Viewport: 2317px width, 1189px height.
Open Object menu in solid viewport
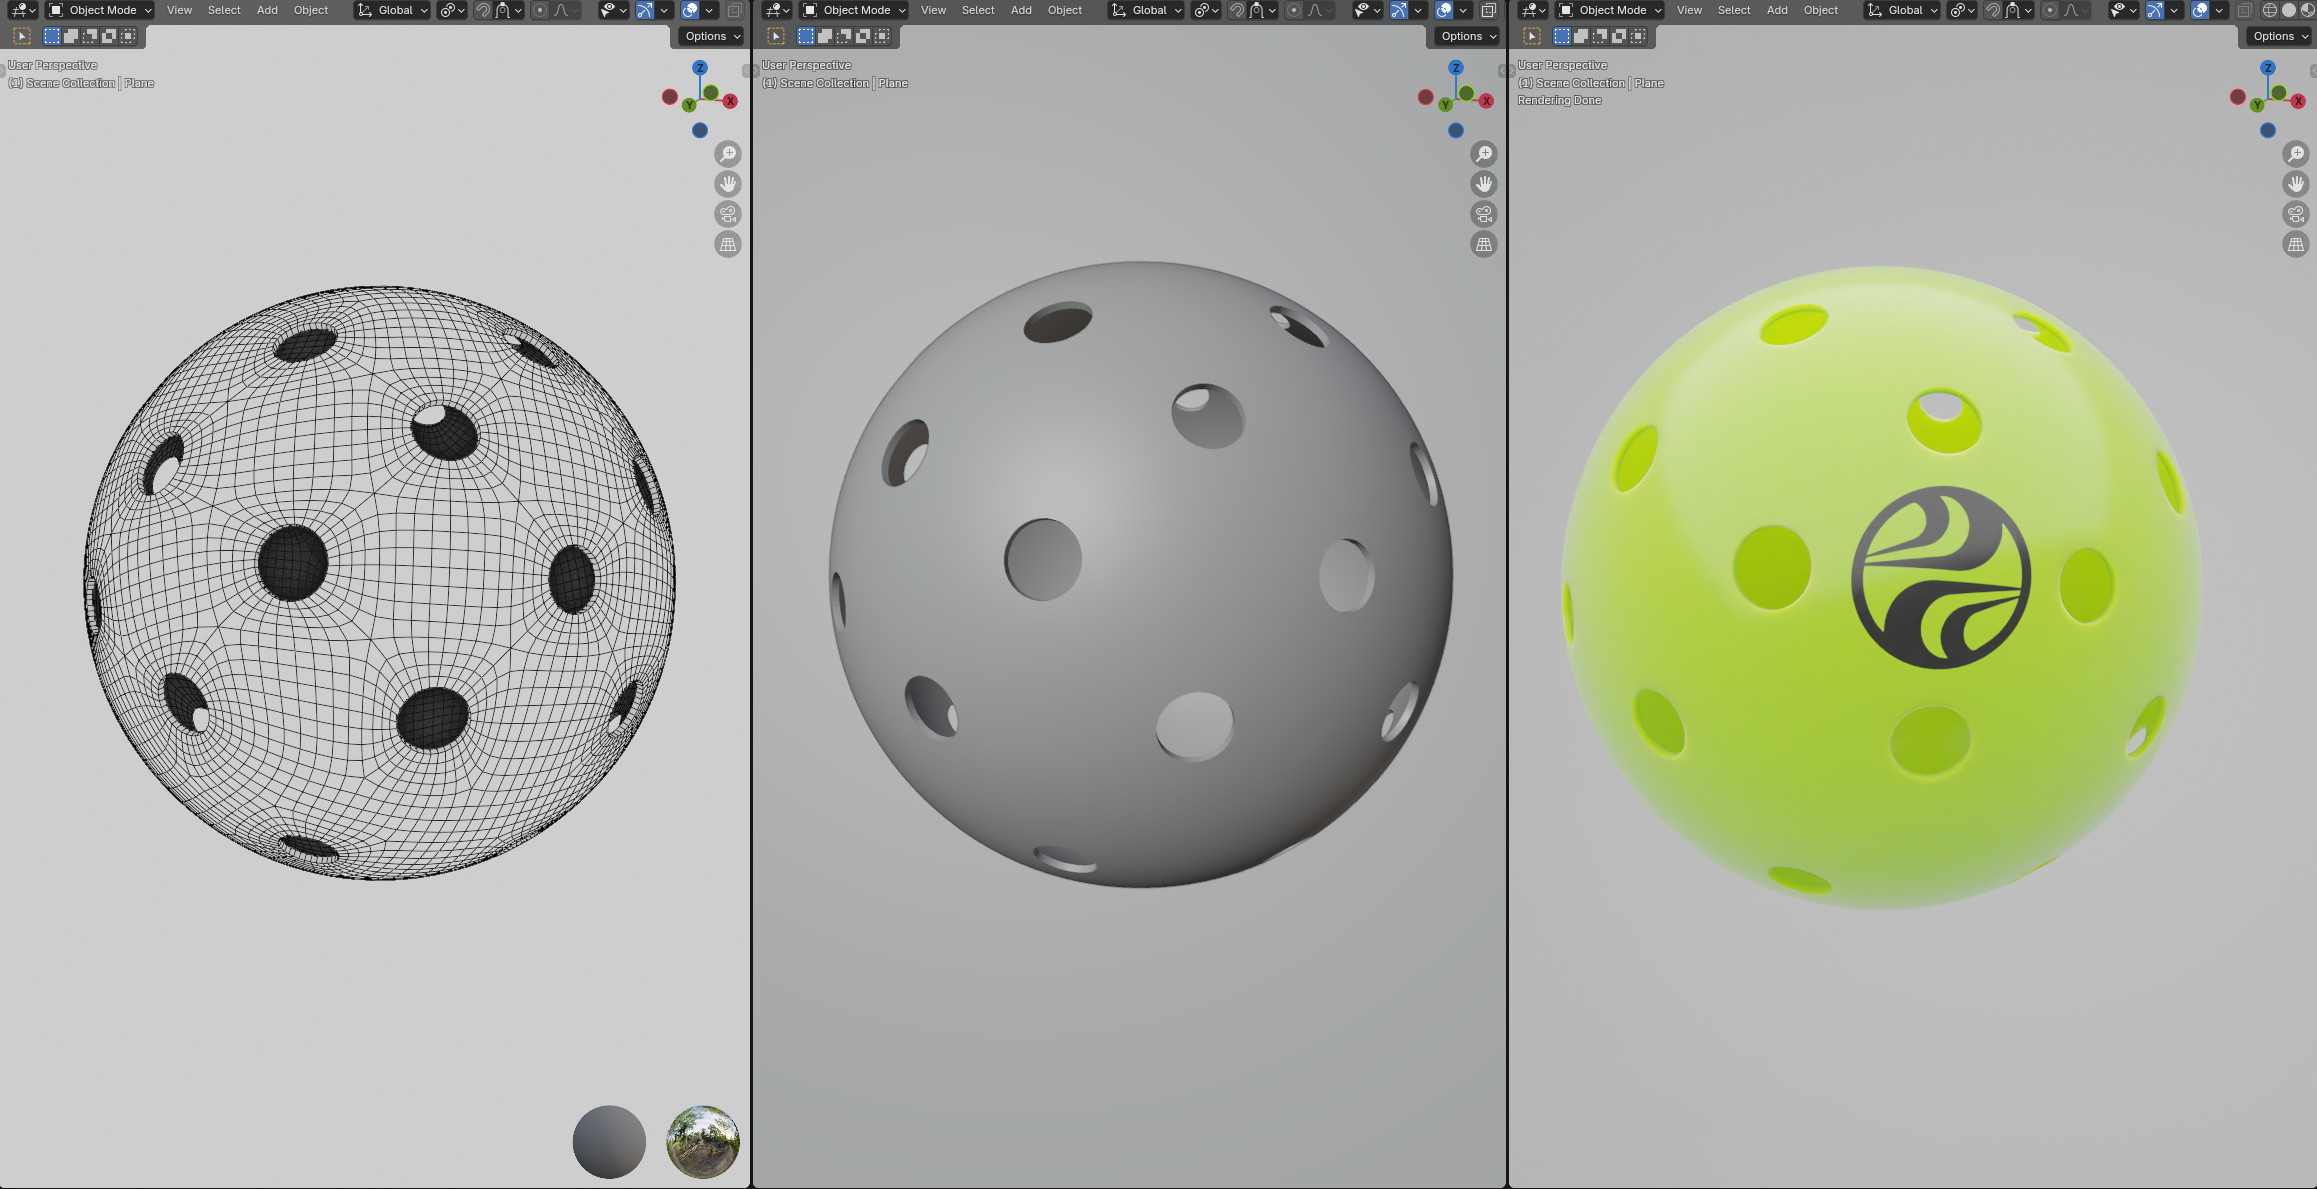click(1065, 10)
